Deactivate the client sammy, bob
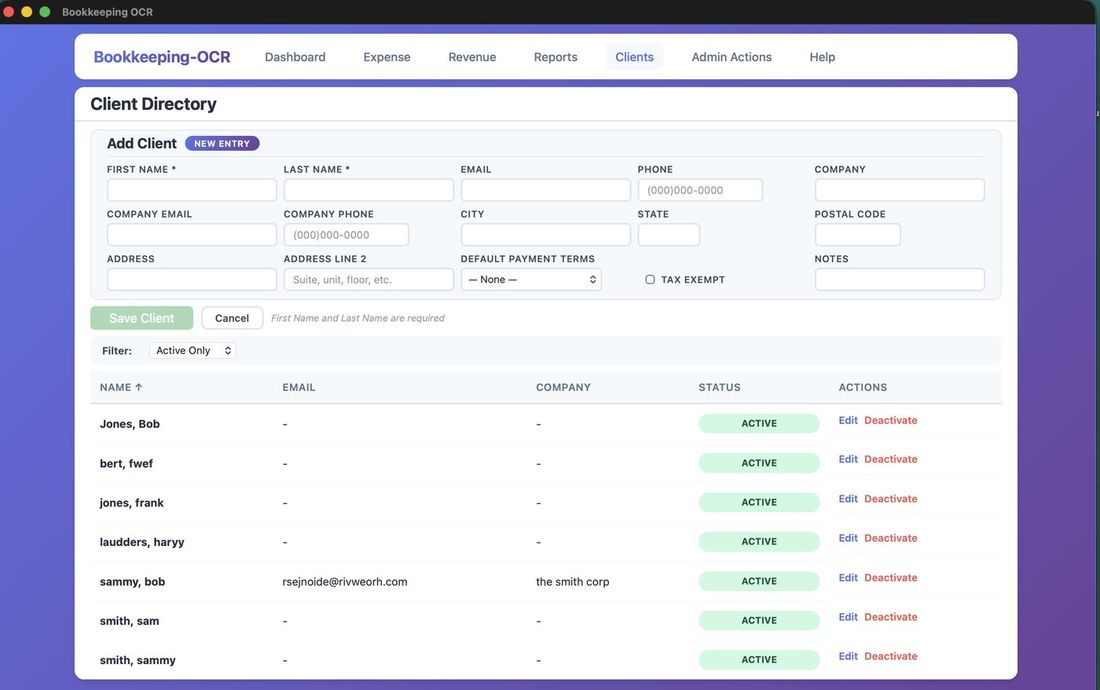The height and width of the screenshot is (690, 1100). point(890,578)
